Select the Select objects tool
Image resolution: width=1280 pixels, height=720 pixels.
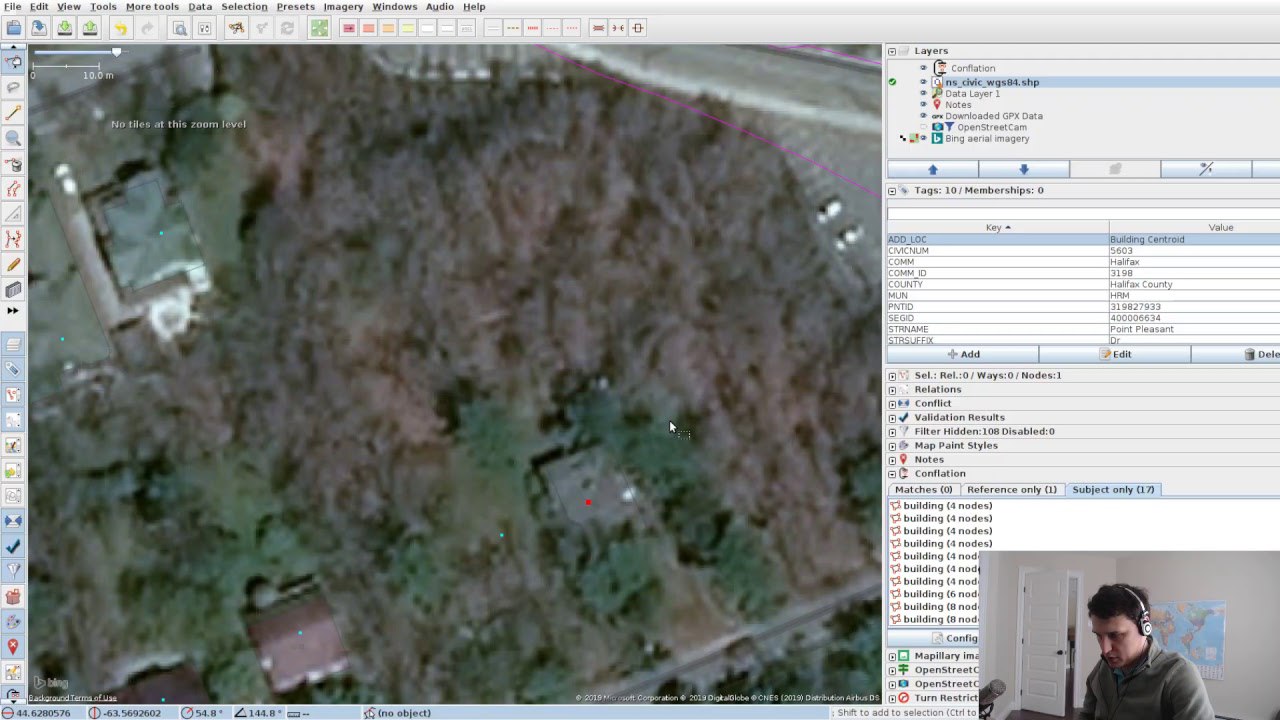[x=13, y=62]
